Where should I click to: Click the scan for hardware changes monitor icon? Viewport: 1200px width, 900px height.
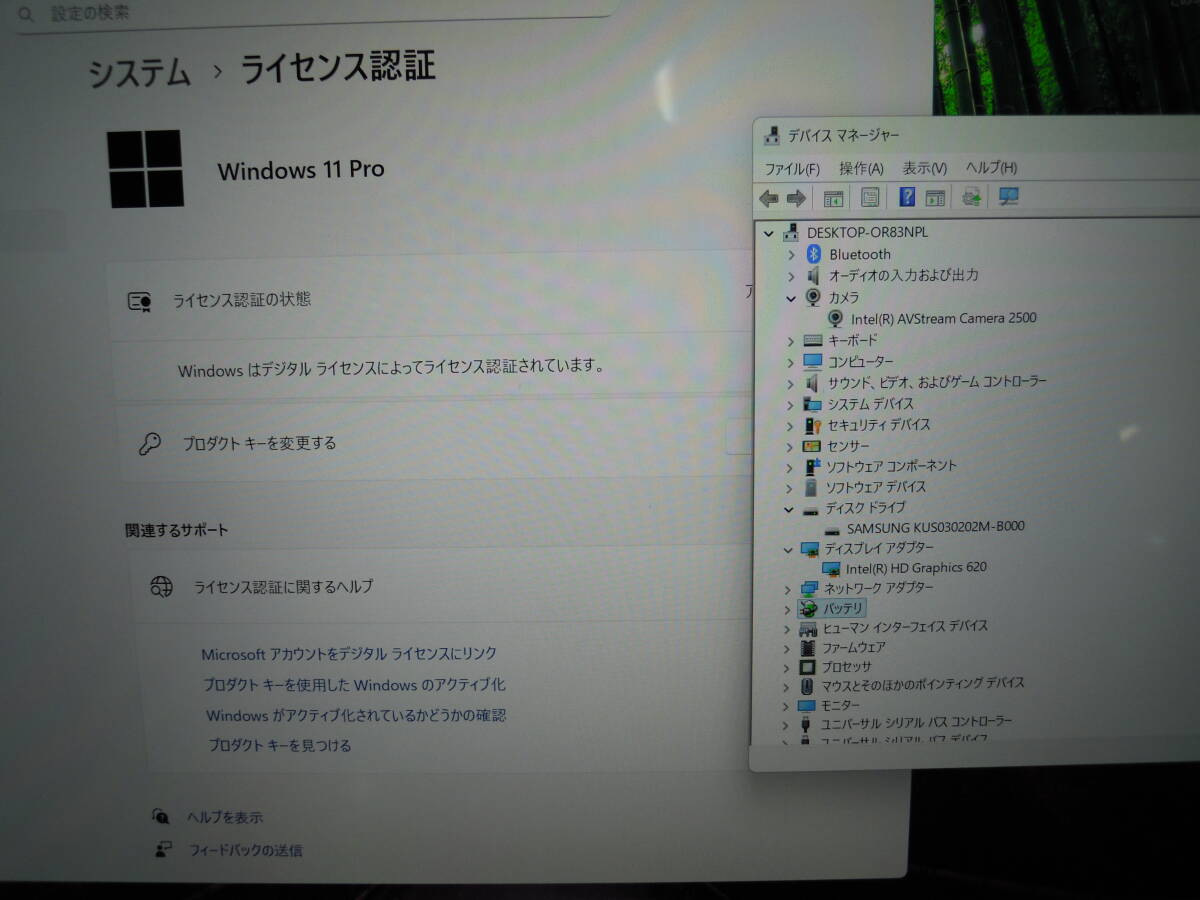pyautogui.click(x=1008, y=196)
